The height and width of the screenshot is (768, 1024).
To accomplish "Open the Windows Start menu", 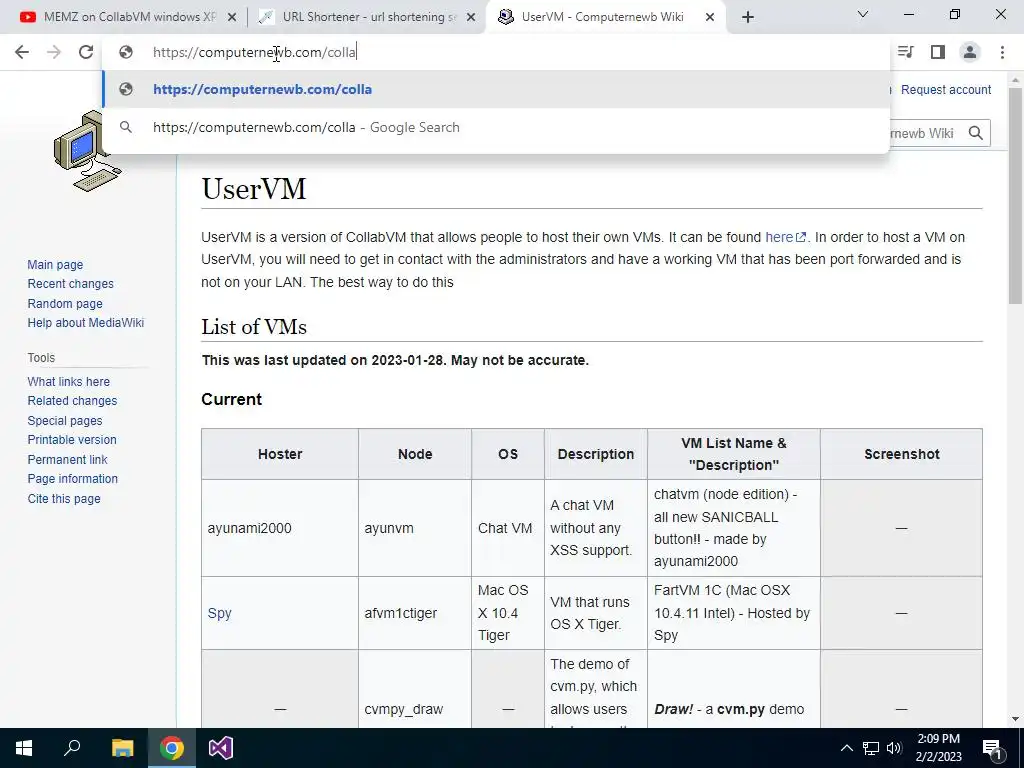I will click(x=24, y=748).
